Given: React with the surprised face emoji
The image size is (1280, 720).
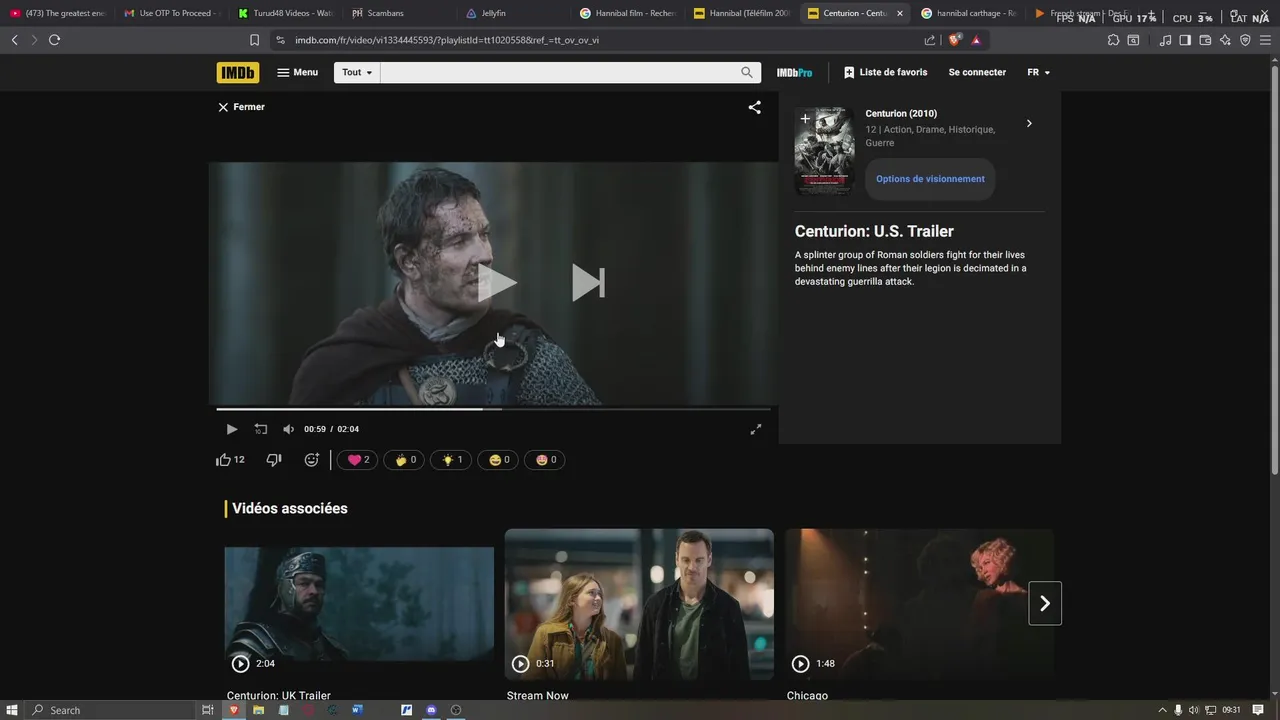Looking at the screenshot, I should (x=545, y=460).
